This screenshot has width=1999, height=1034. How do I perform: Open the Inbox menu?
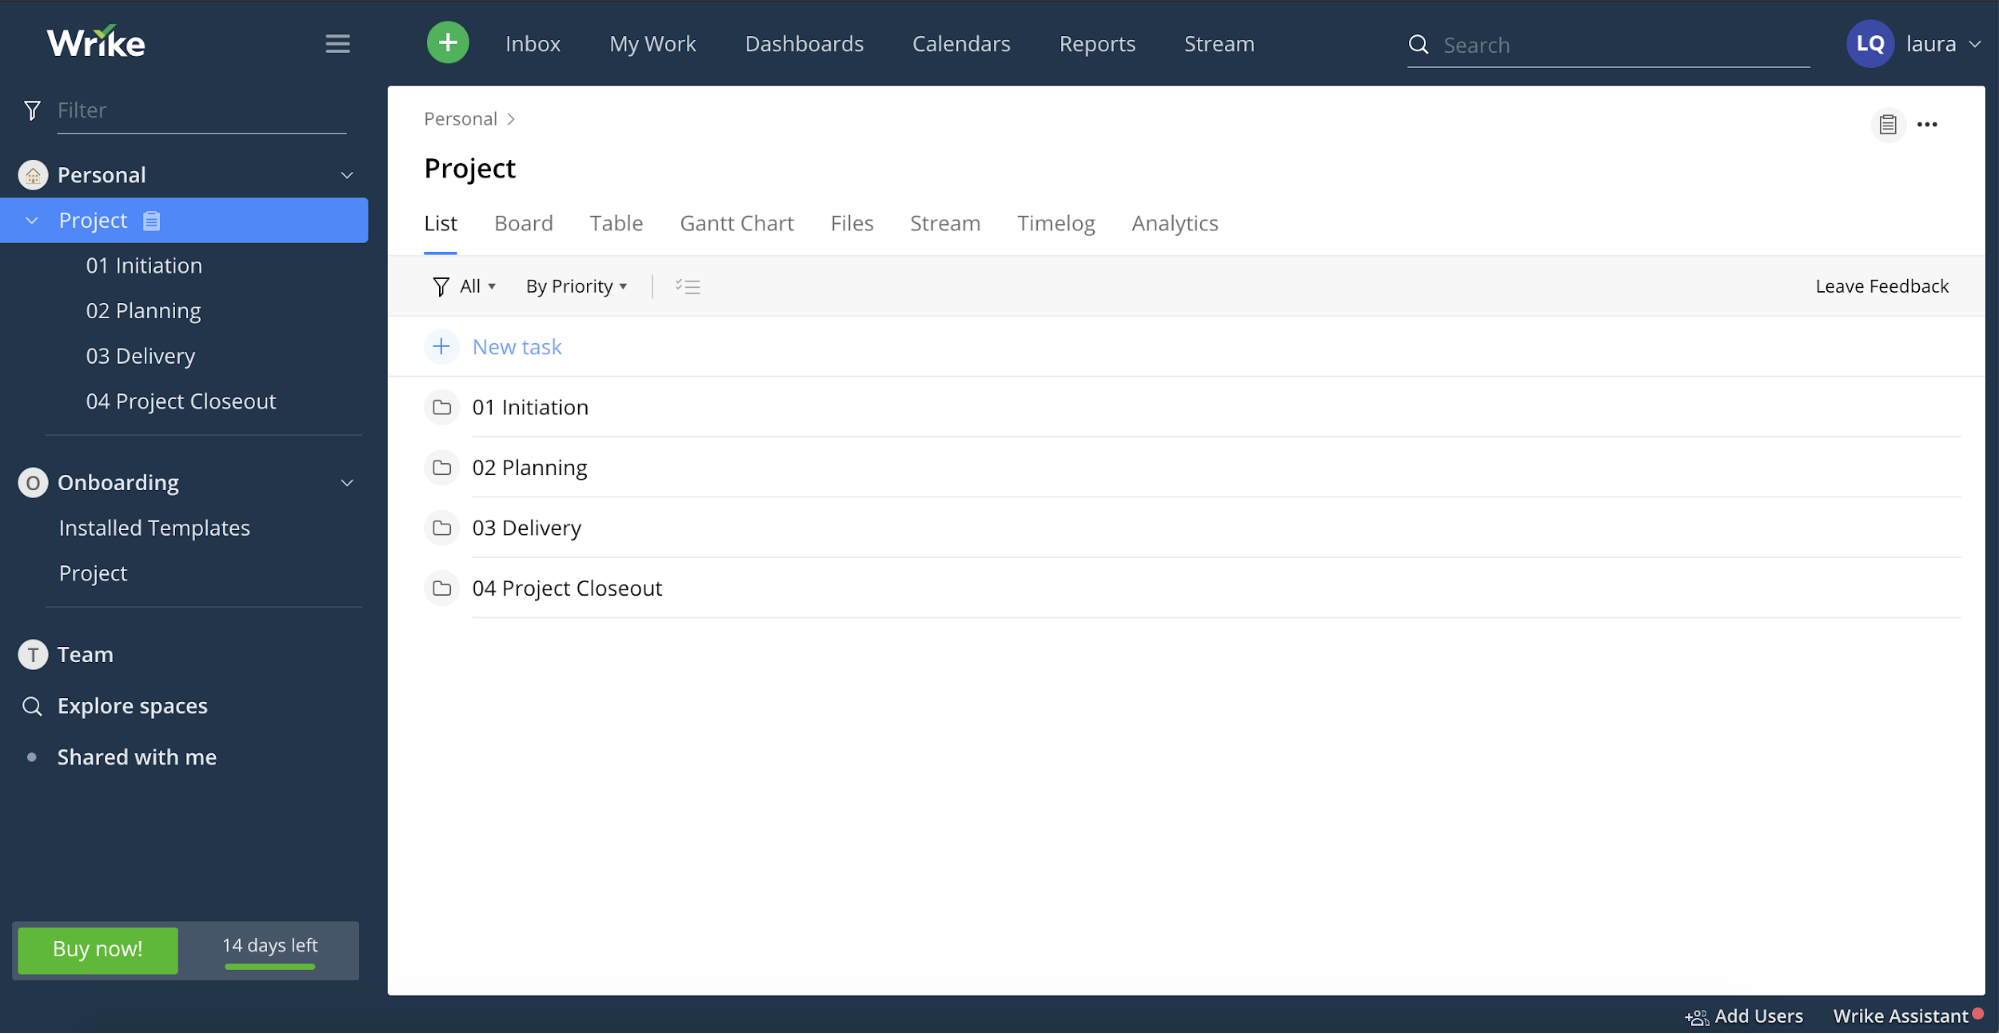point(533,44)
